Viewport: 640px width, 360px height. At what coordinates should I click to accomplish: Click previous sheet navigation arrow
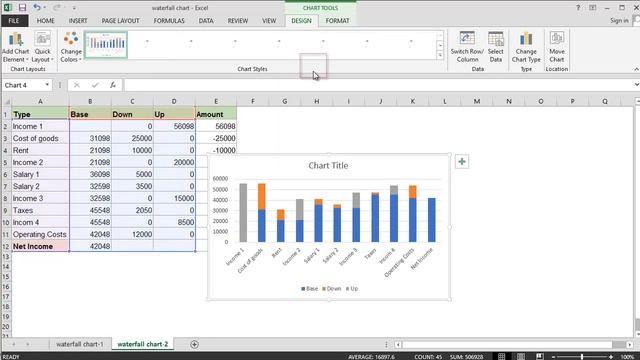point(13,344)
